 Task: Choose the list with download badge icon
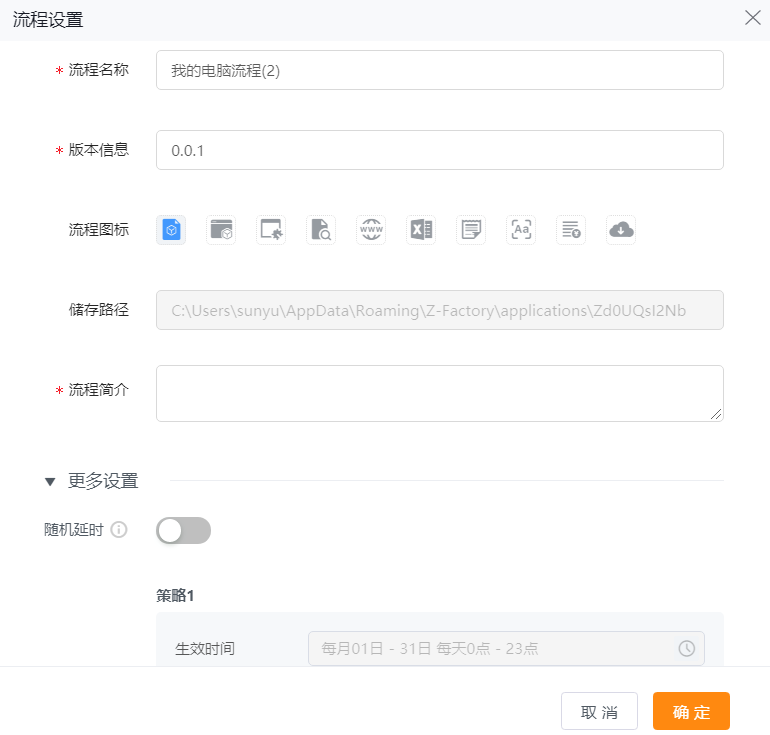click(571, 230)
